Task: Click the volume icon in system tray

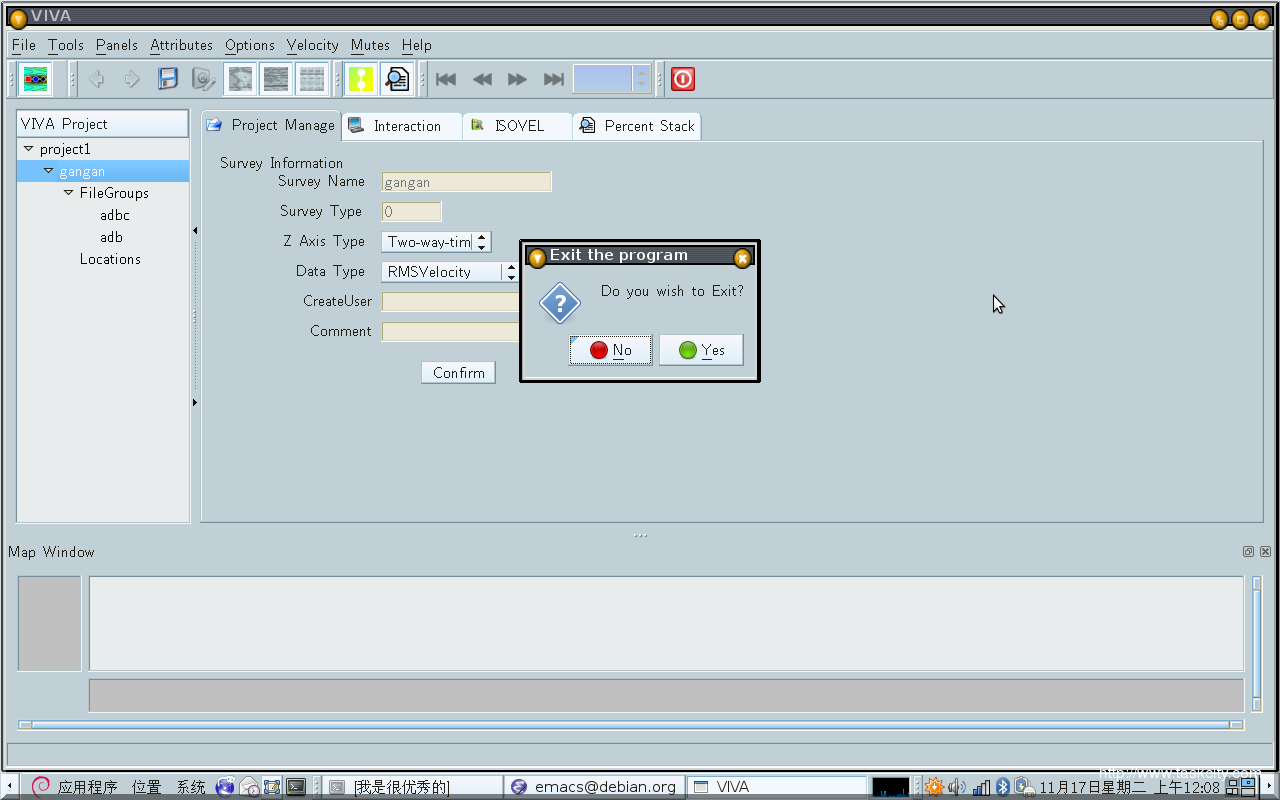Action: [957, 786]
